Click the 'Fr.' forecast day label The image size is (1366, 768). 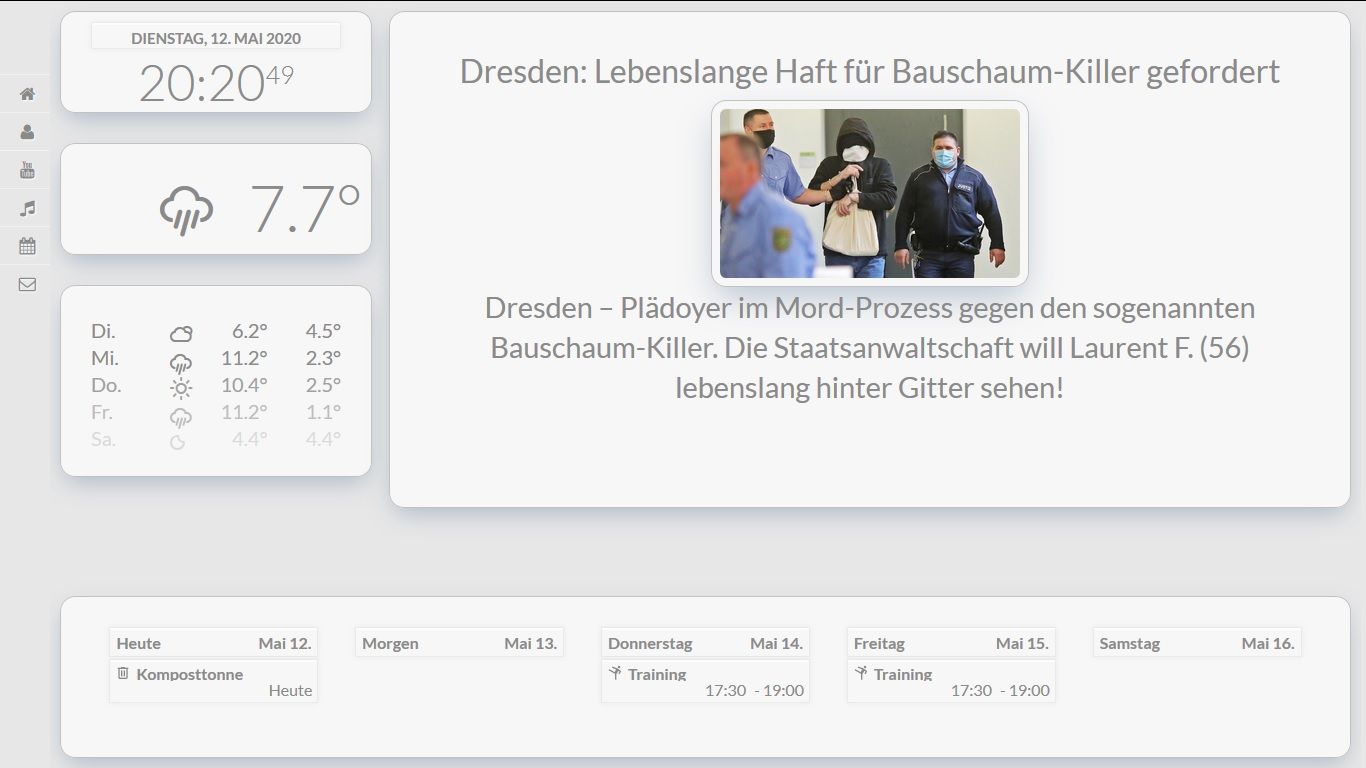[102, 412]
